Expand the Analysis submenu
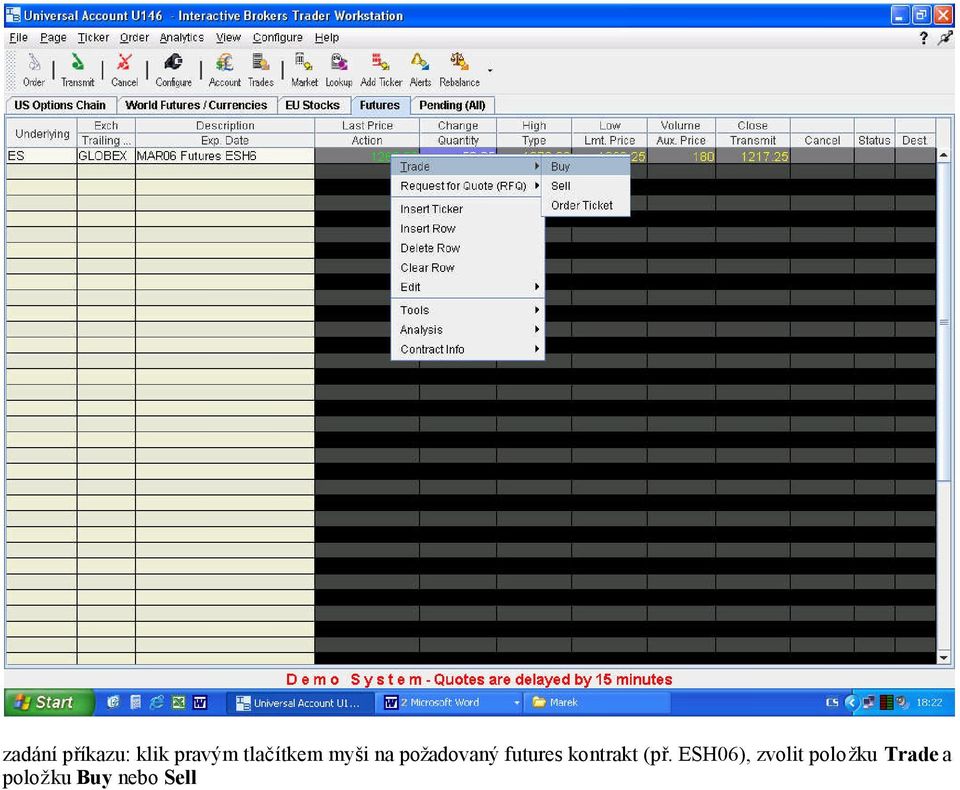960x790 pixels. [468, 330]
